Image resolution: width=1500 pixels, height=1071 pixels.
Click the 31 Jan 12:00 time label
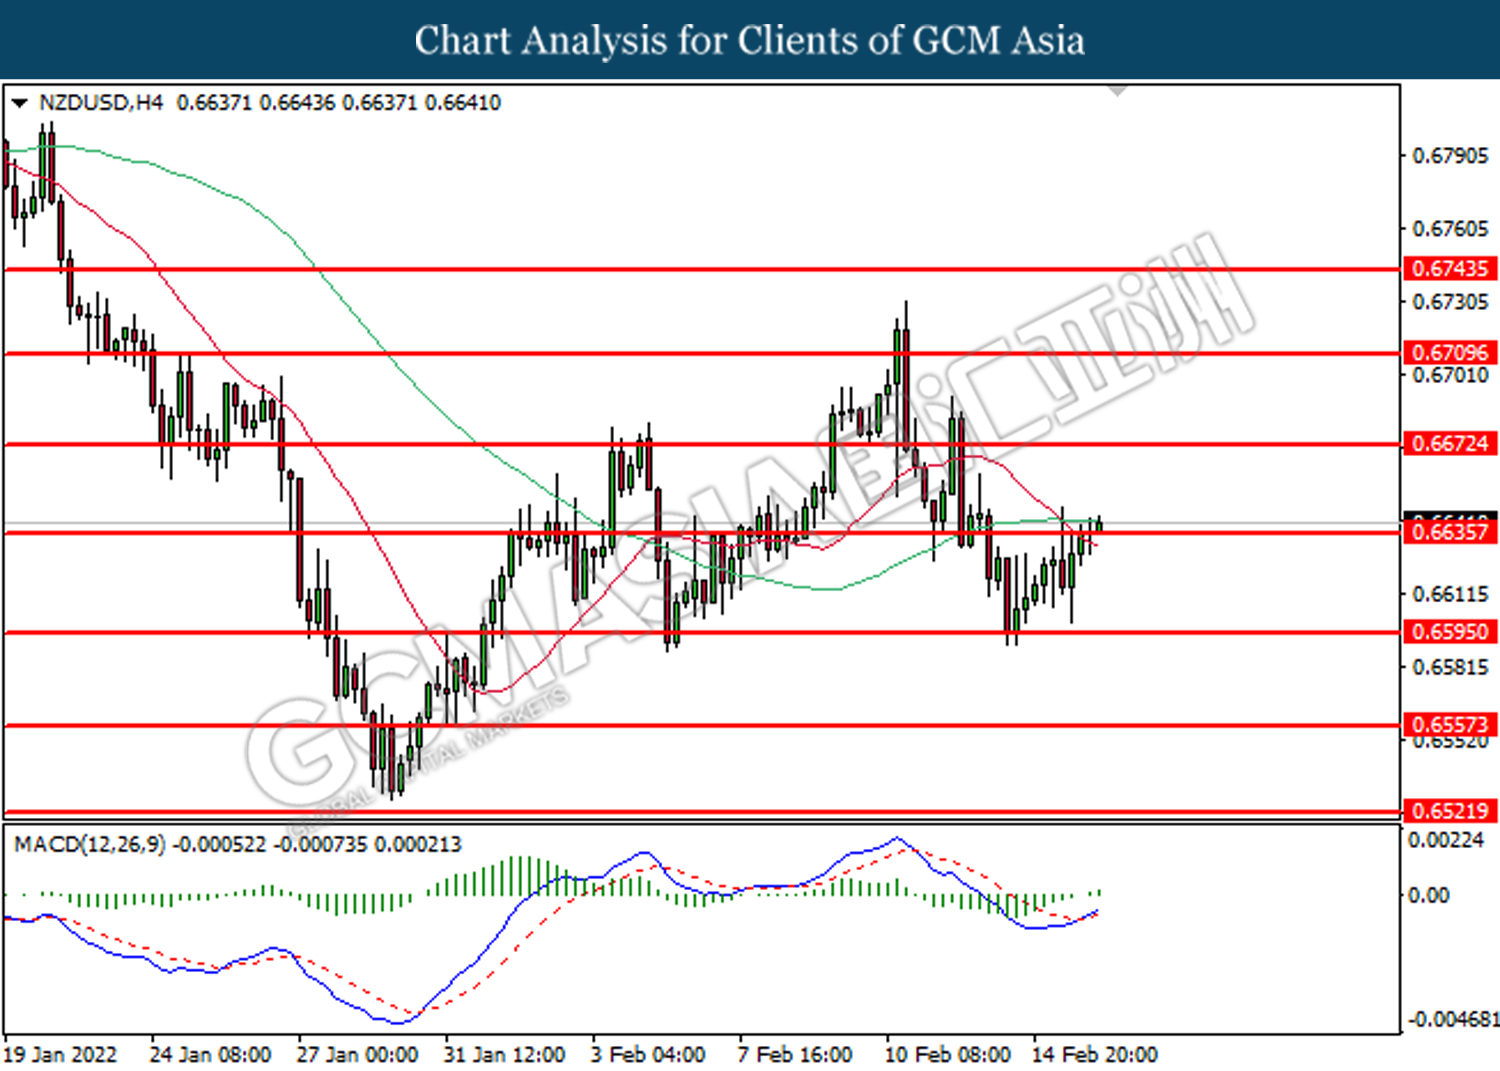click(x=504, y=1055)
